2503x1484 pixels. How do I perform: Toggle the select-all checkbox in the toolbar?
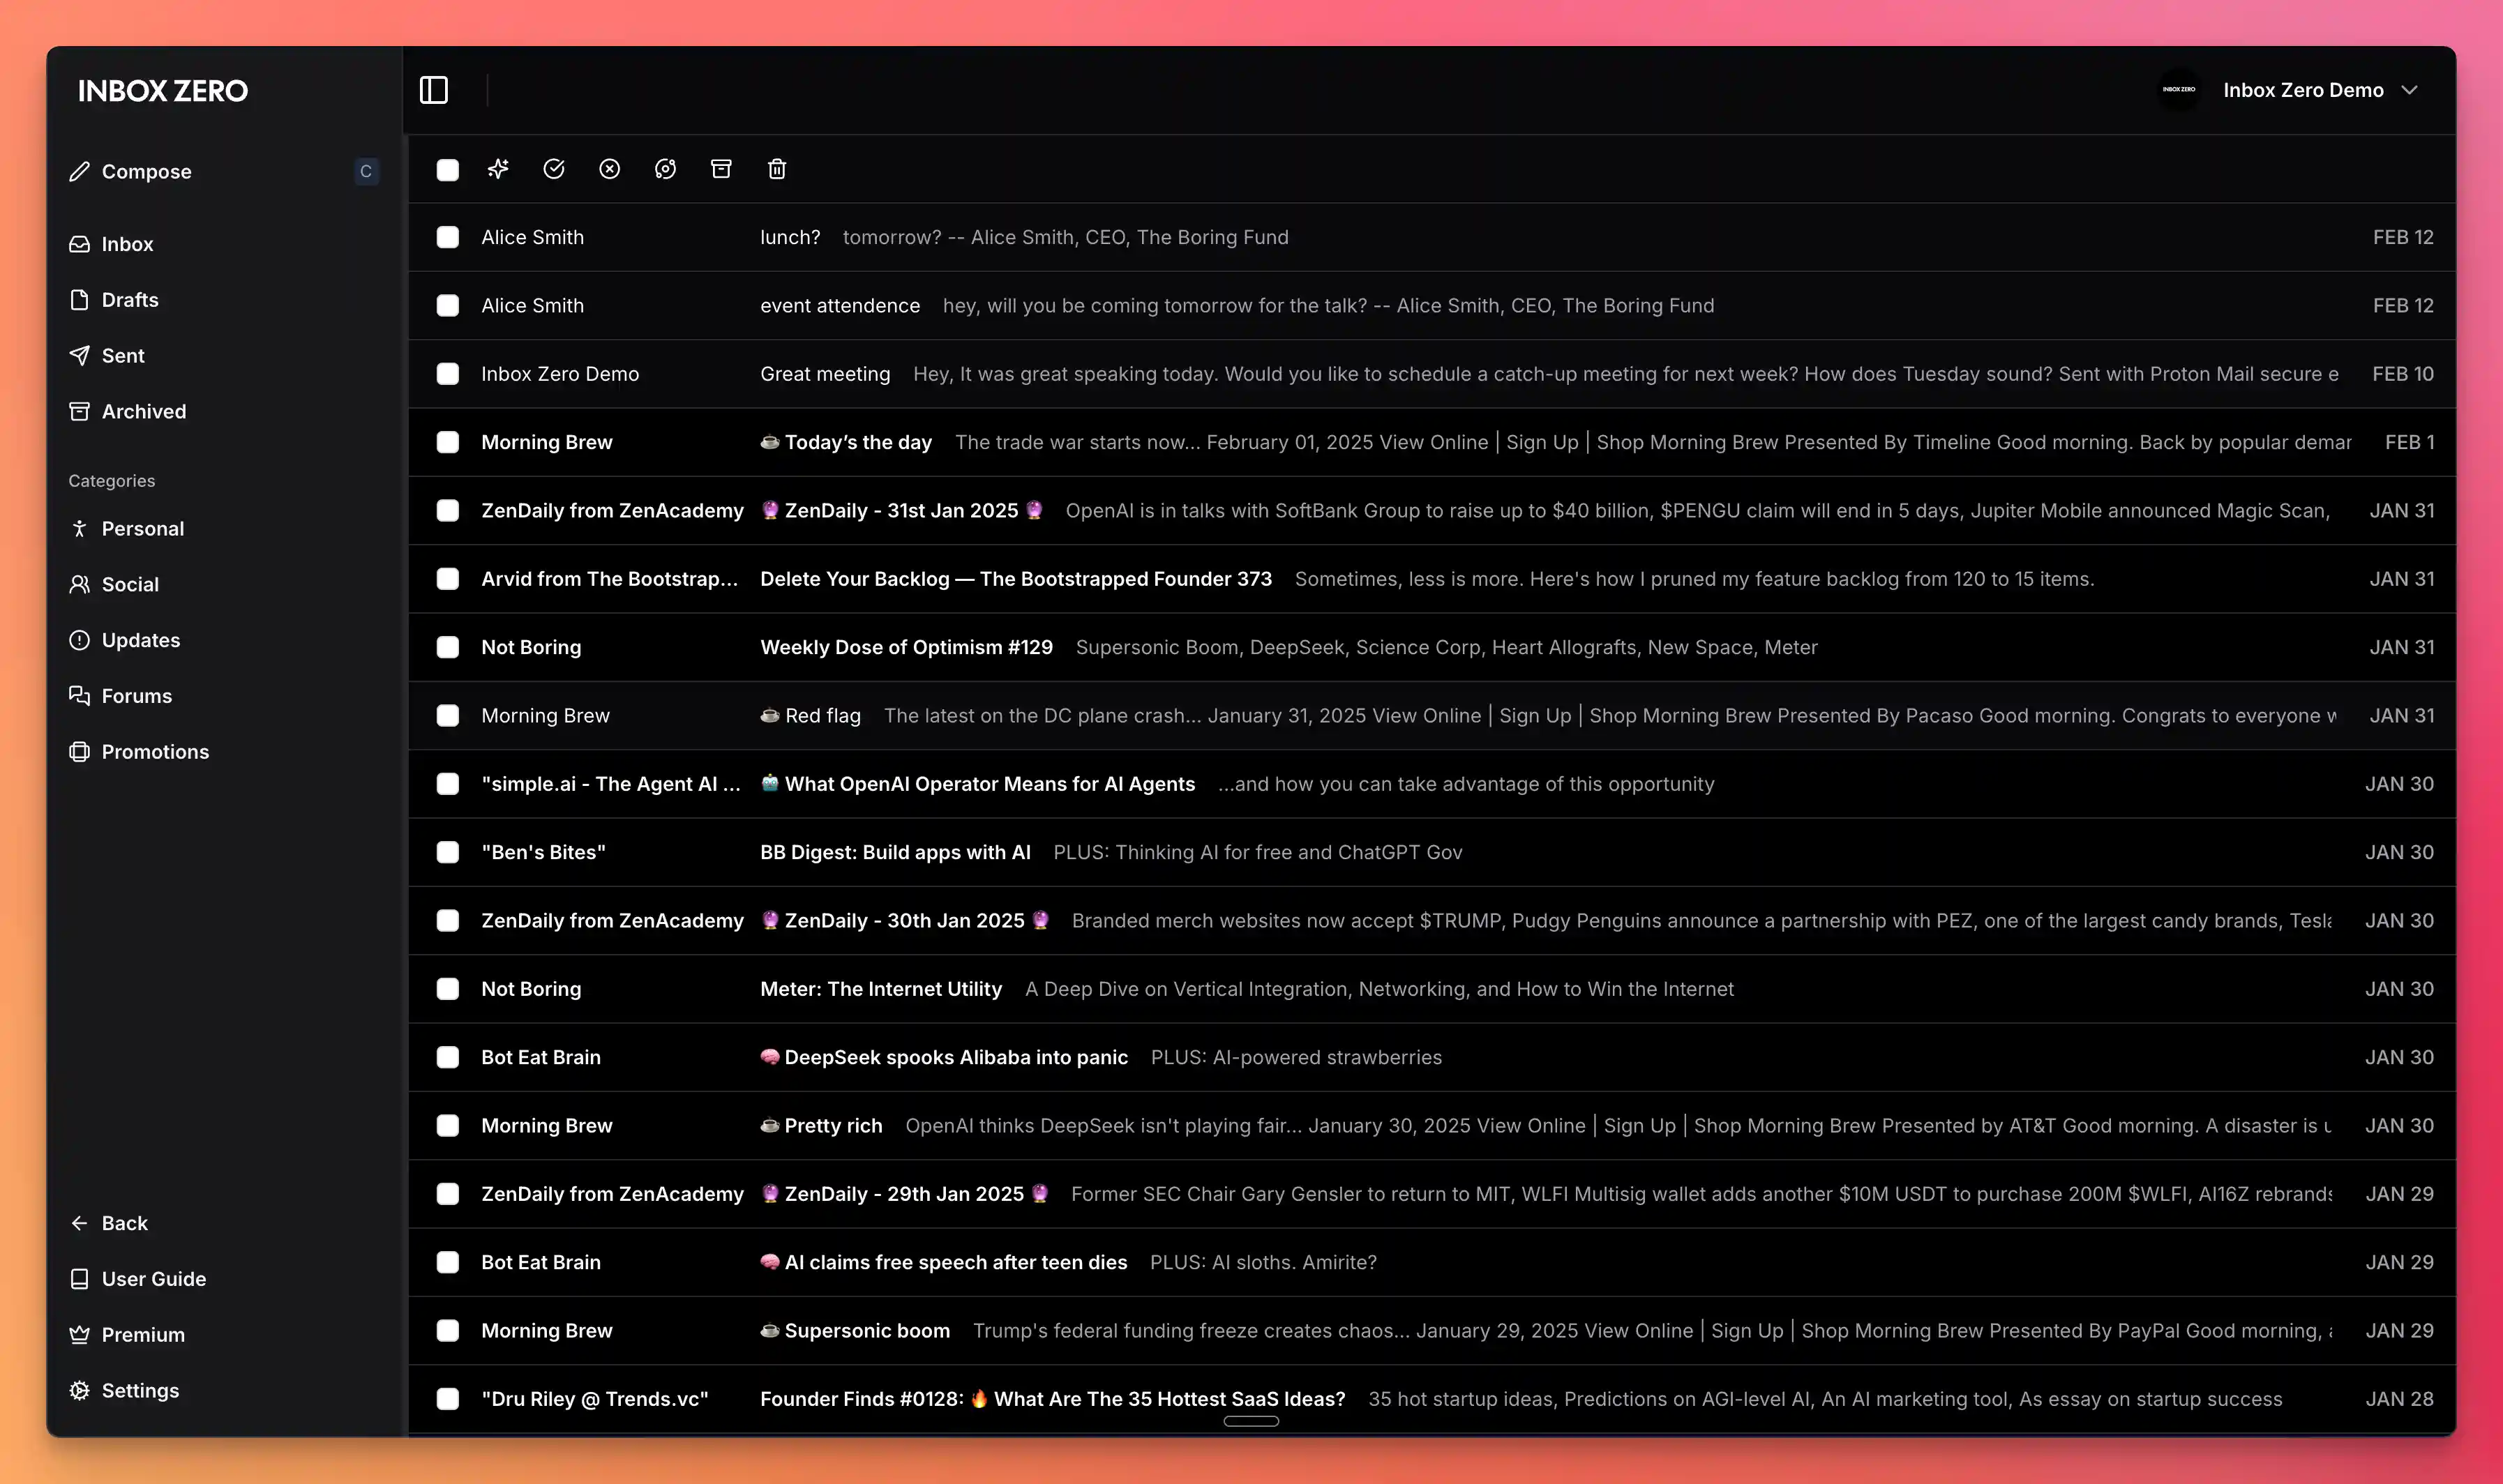point(446,170)
